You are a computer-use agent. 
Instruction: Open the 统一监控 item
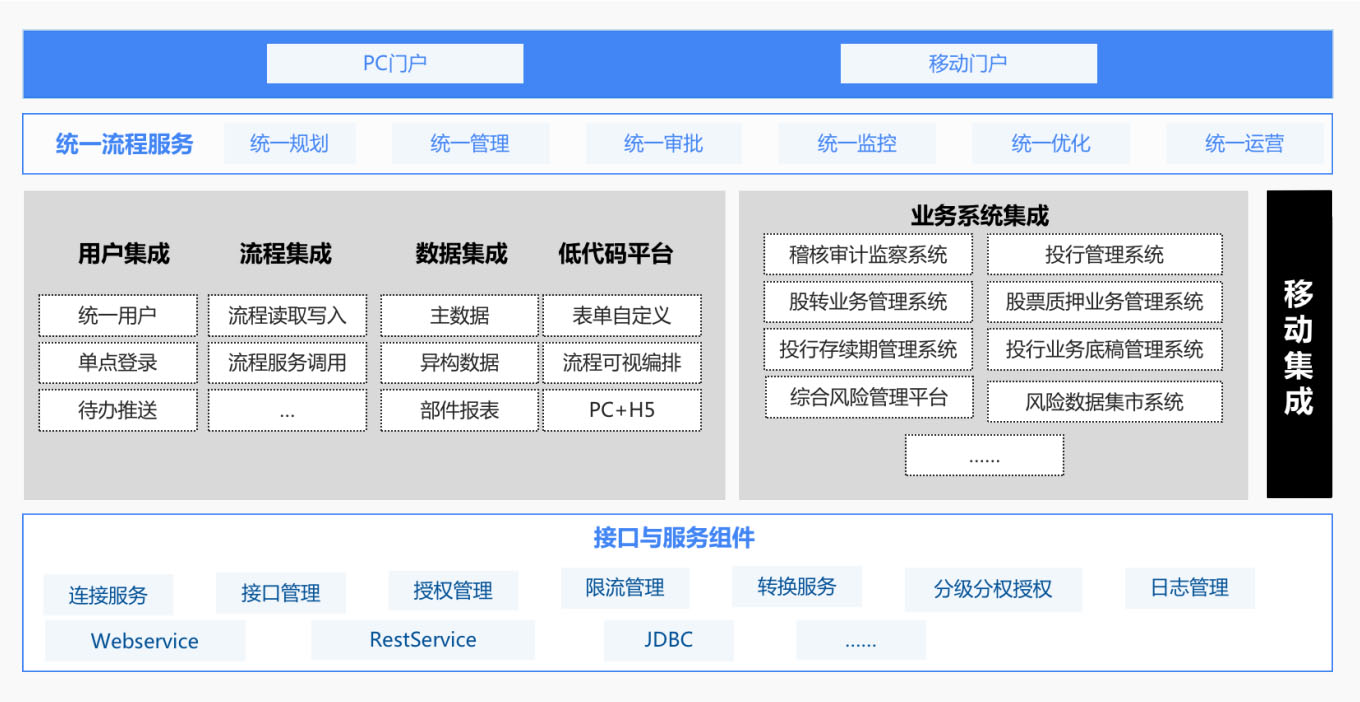tap(857, 144)
